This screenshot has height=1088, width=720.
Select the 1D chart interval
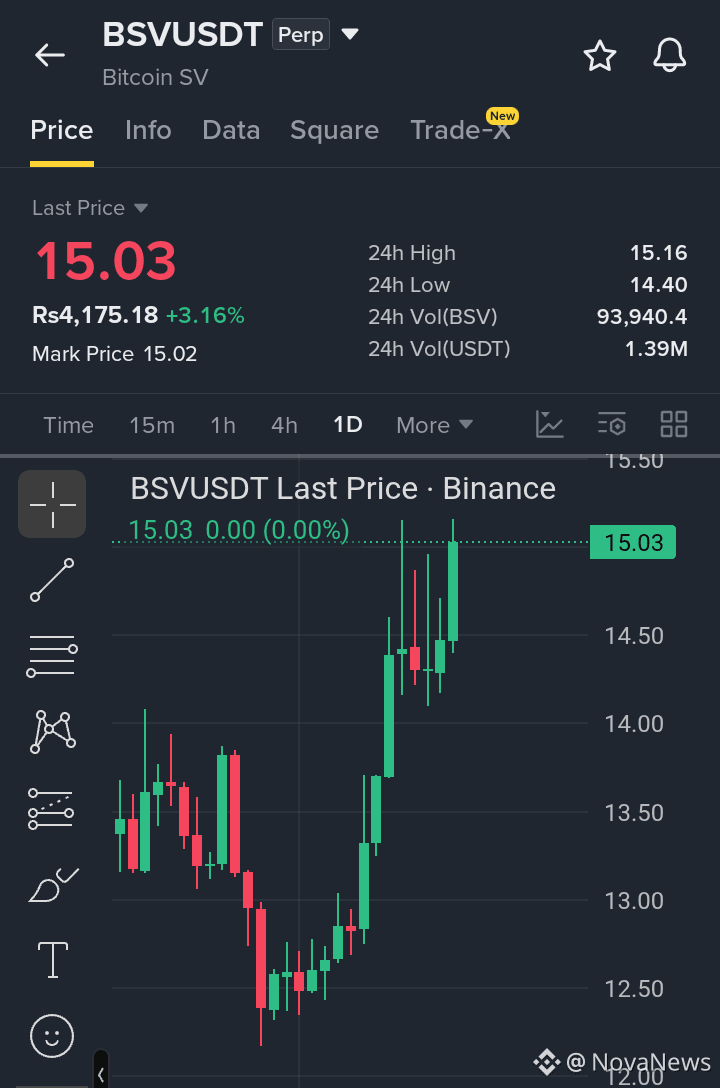tap(348, 425)
